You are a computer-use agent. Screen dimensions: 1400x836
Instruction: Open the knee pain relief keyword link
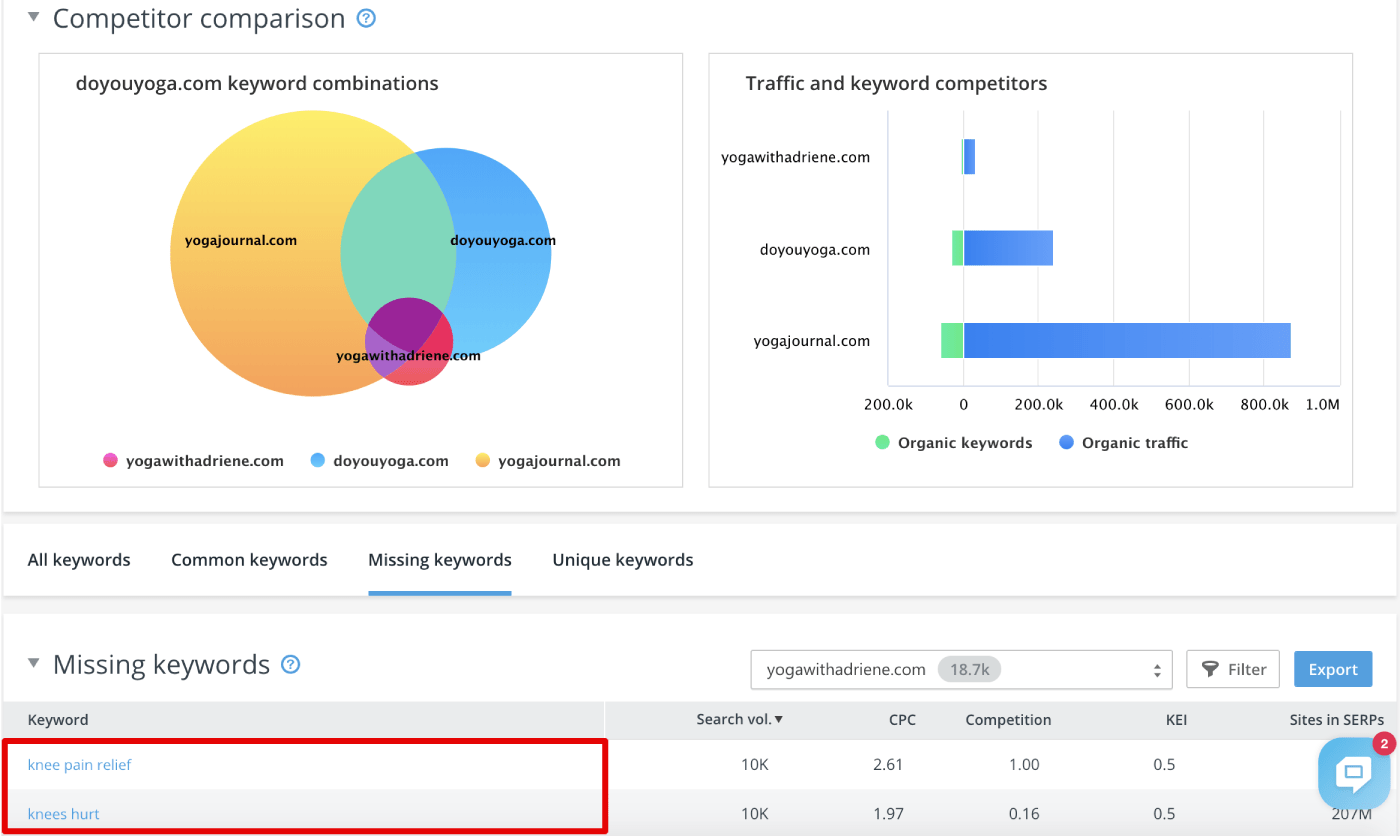tap(79, 765)
